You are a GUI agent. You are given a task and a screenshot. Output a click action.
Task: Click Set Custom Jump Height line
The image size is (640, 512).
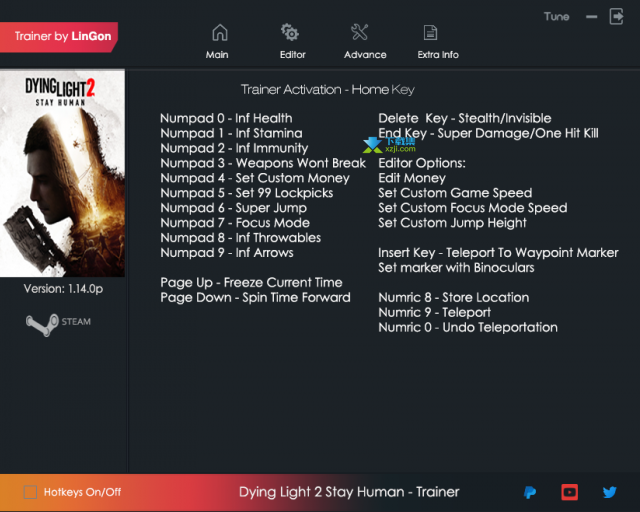453,223
